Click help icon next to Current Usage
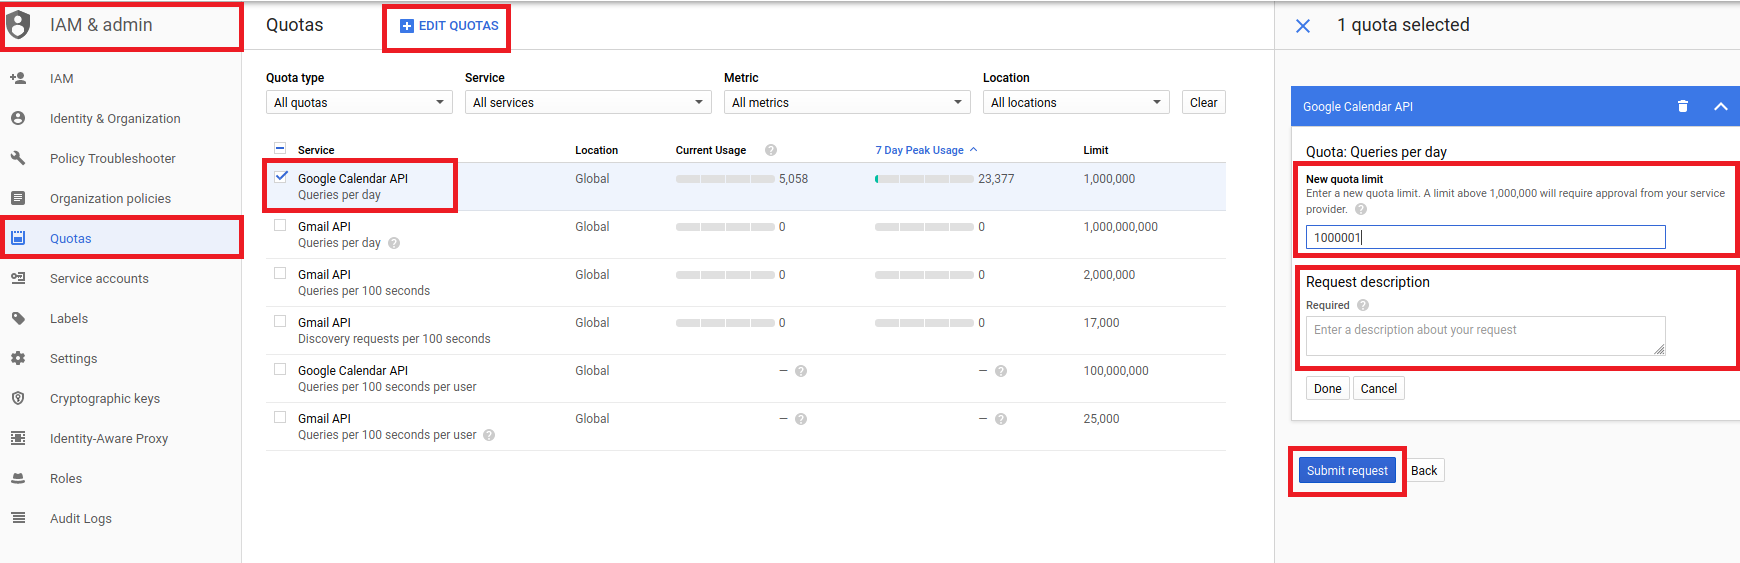Image resolution: width=1740 pixels, height=563 pixels. pos(770,150)
